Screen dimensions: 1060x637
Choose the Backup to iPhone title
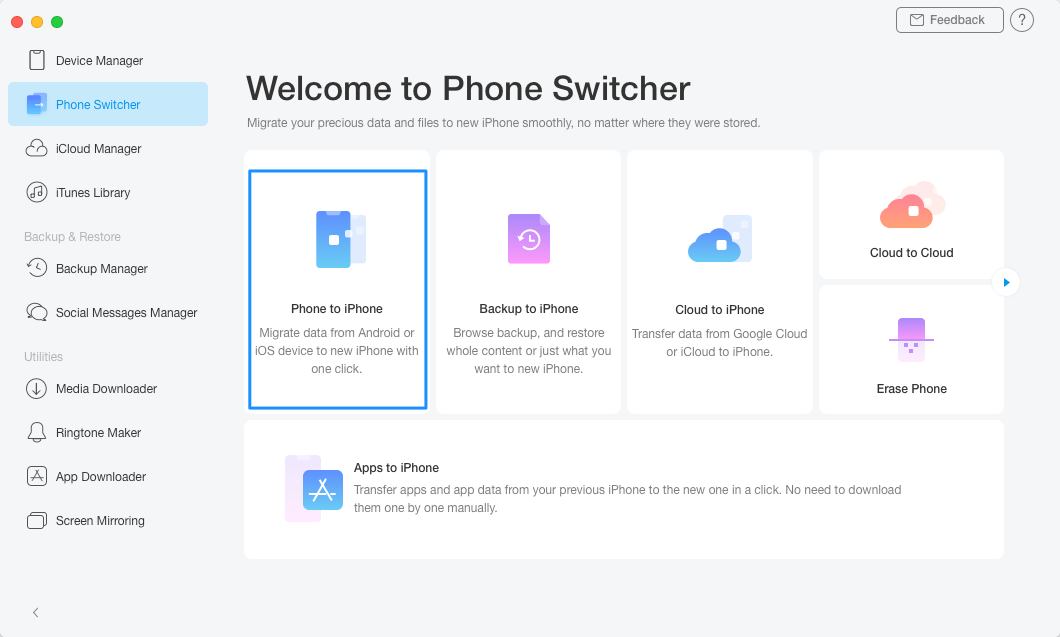(x=529, y=308)
